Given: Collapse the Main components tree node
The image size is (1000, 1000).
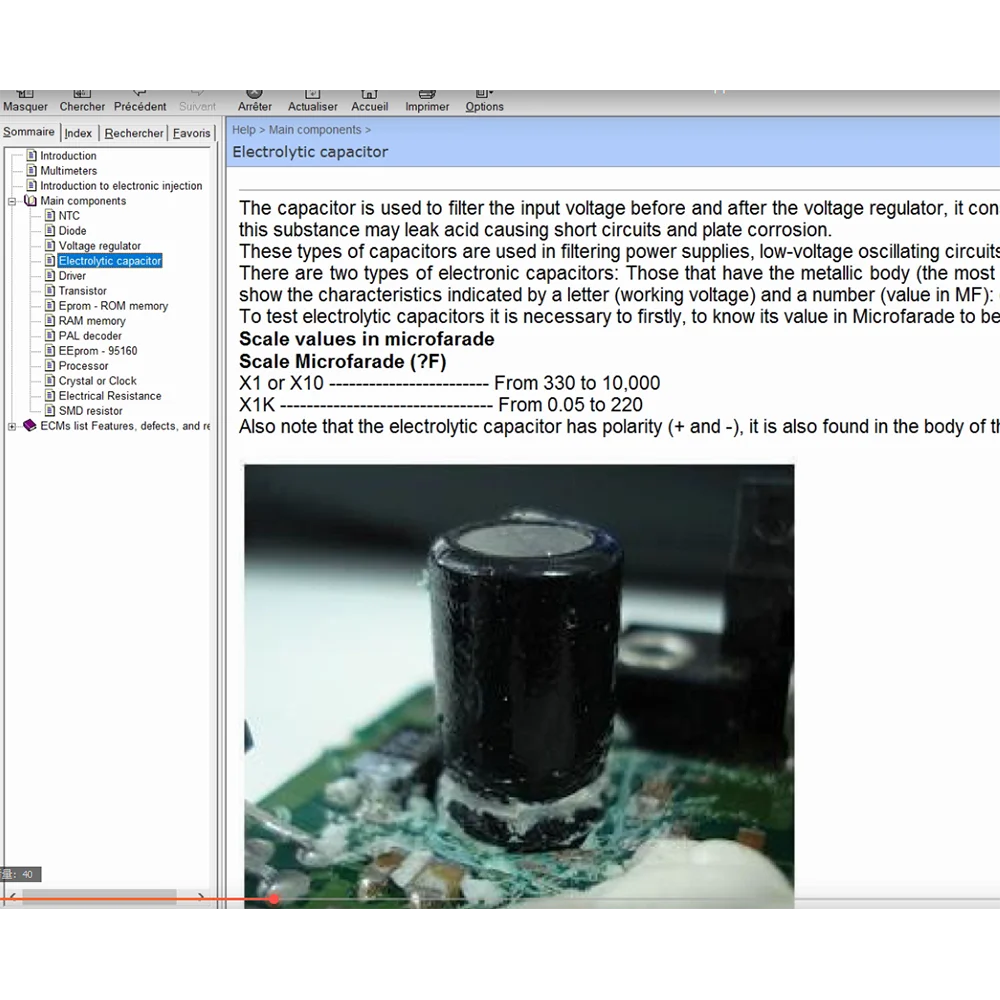Looking at the screenshot, I should [x=11, y=201].
